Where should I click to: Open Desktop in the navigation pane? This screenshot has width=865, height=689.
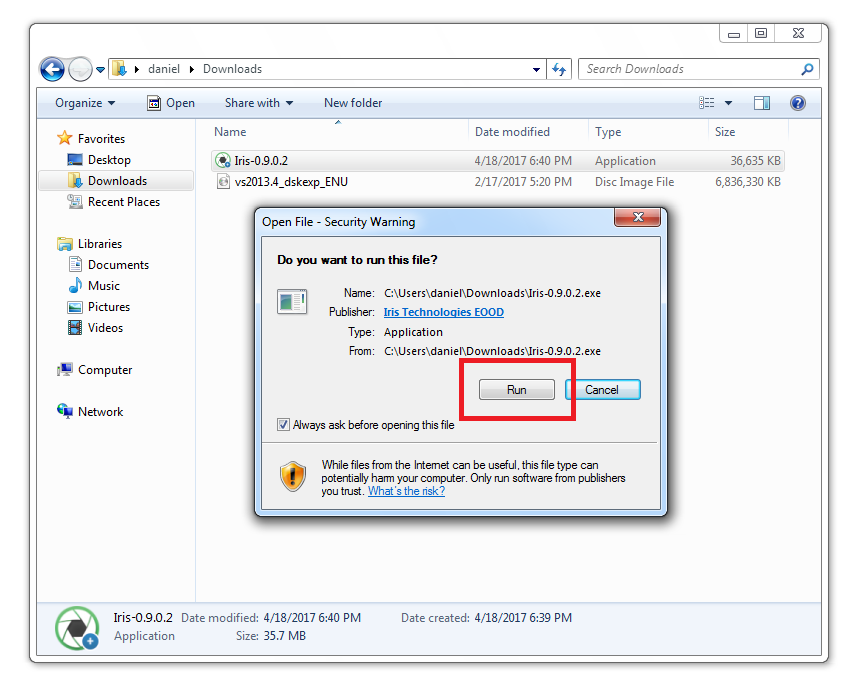pos(109,160)
